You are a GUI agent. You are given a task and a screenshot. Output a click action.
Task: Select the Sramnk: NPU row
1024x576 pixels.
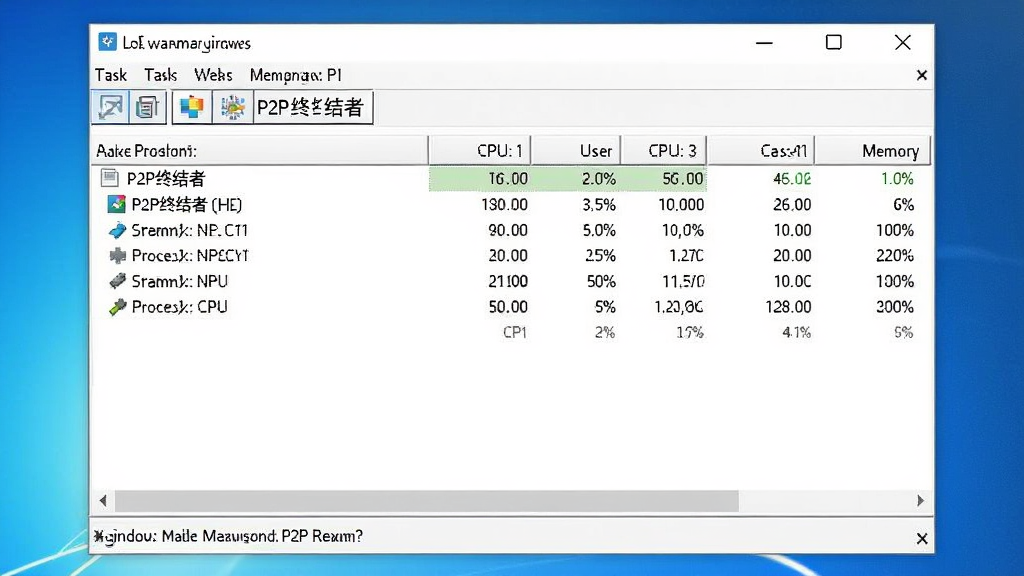click(511, 281)
